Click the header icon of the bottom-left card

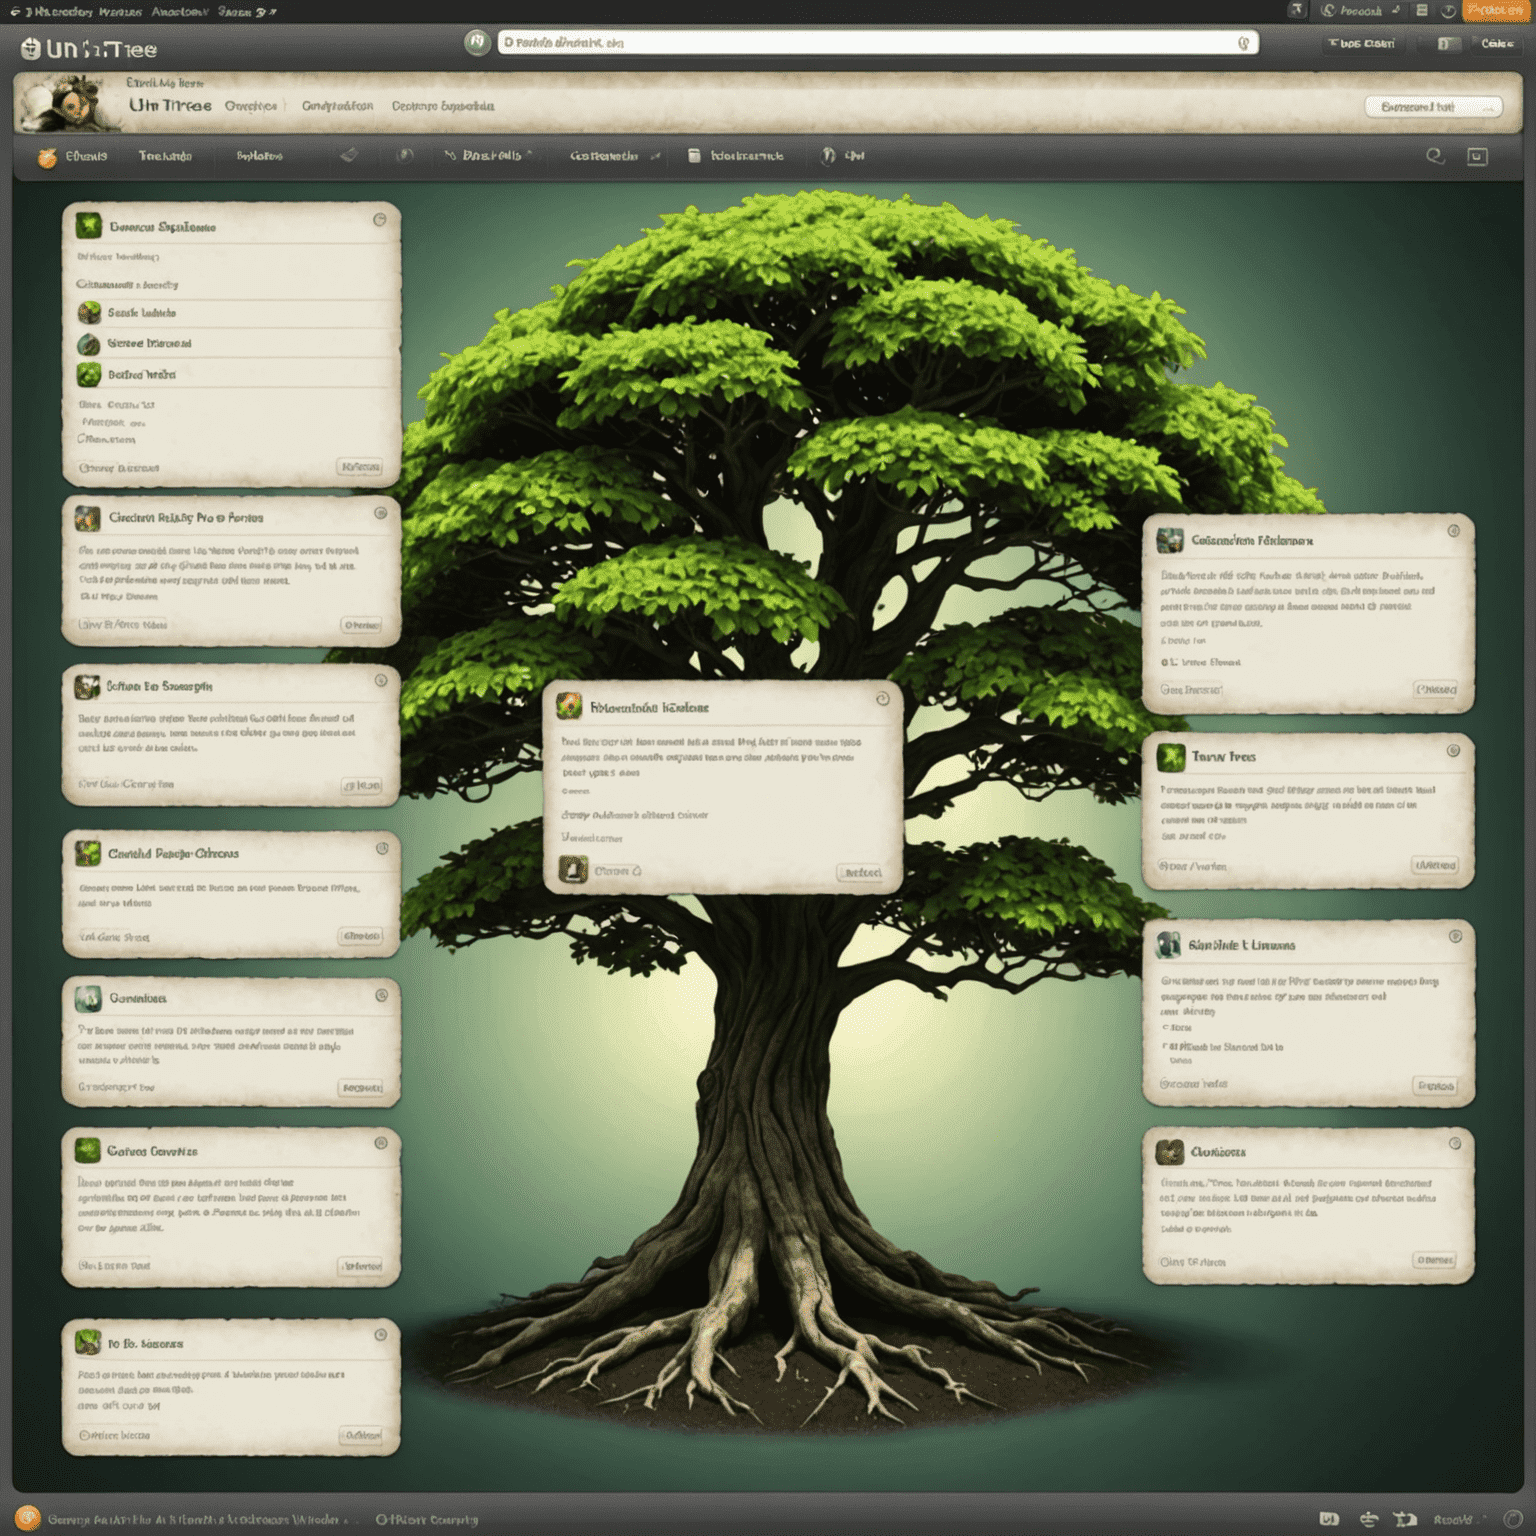pos(88,1342)
